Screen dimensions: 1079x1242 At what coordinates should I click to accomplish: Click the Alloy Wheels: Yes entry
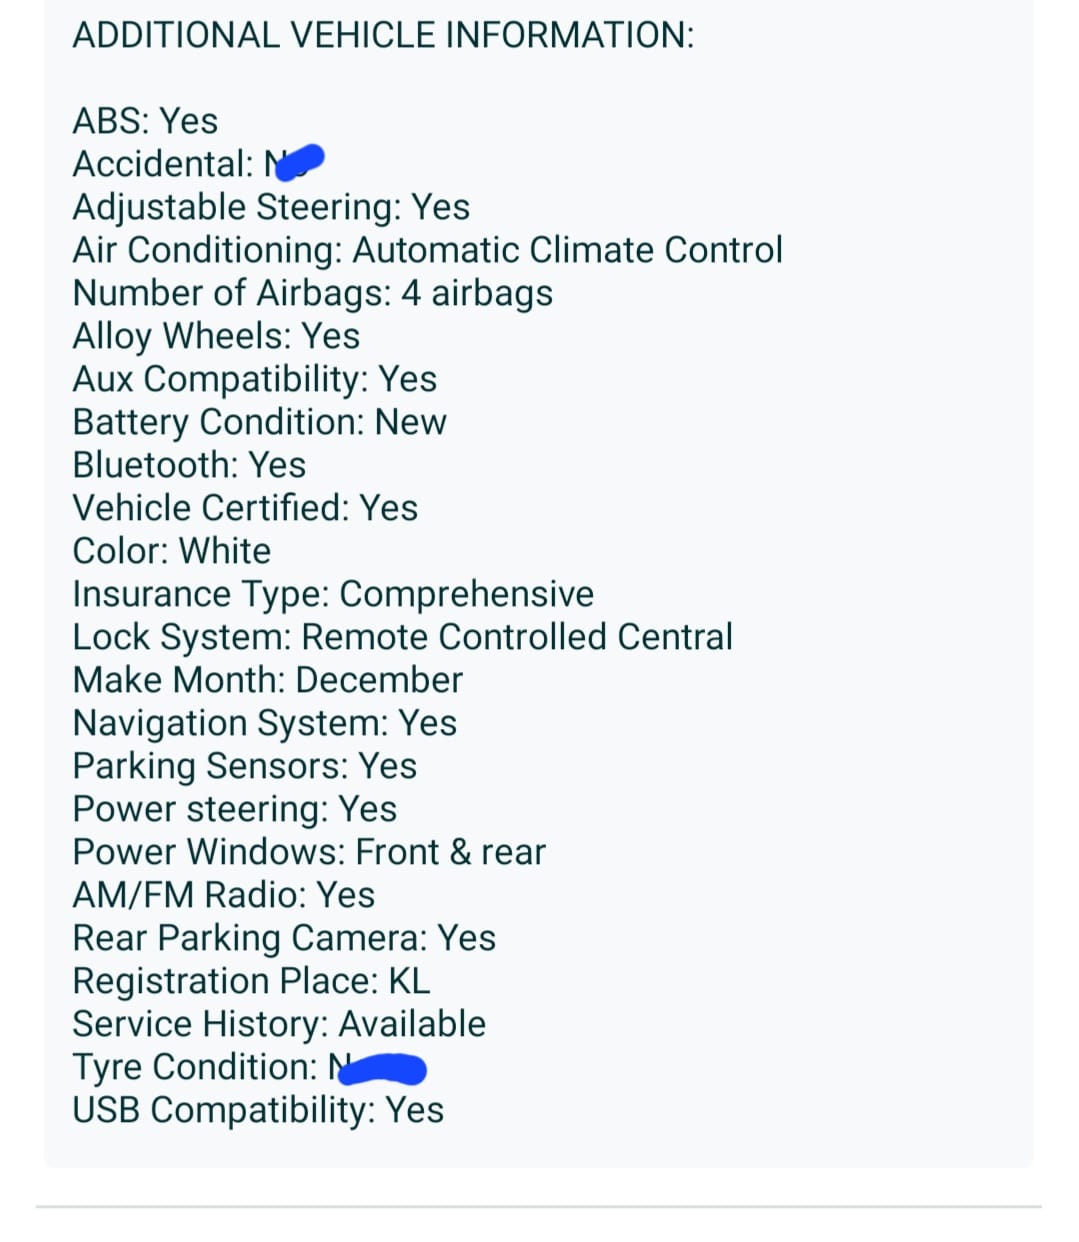point(216,336)
